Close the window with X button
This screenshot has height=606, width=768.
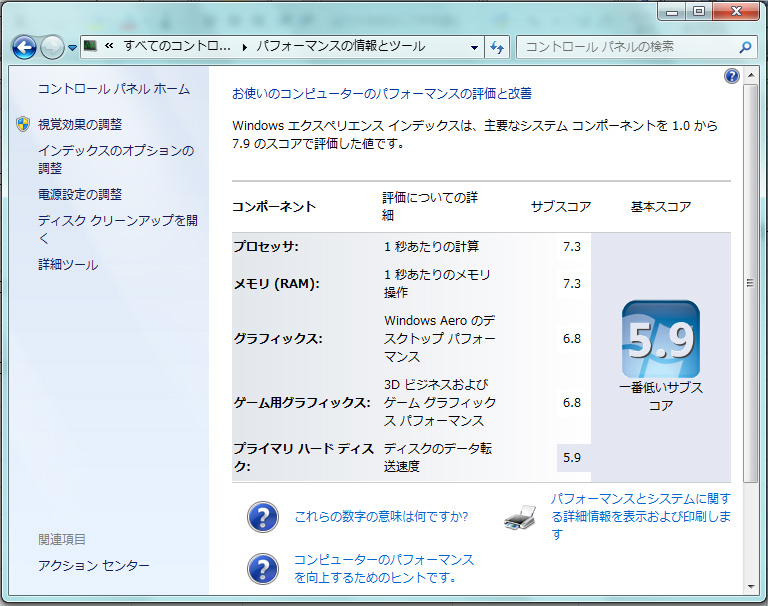[736, 12]
